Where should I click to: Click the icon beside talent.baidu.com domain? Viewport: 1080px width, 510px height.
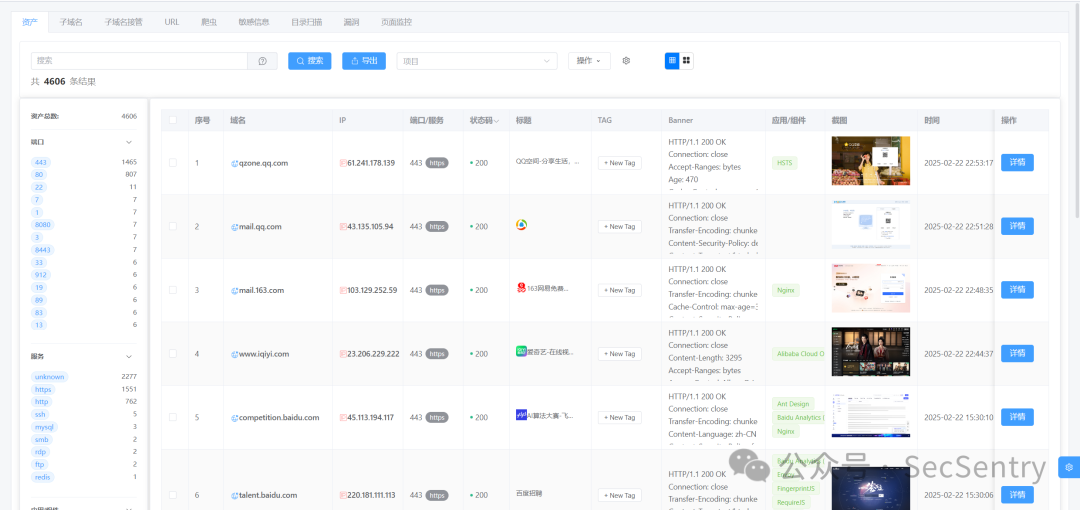tap(234, 496)
